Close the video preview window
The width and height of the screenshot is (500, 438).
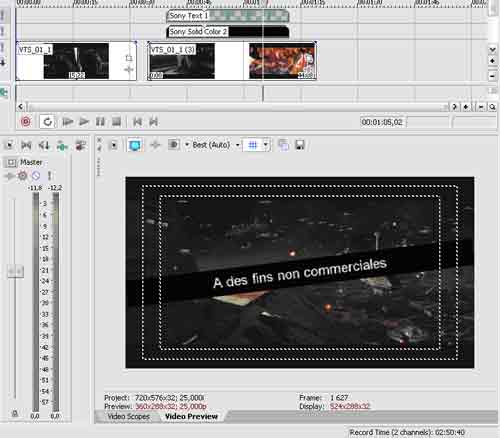(x=99, y=140)
